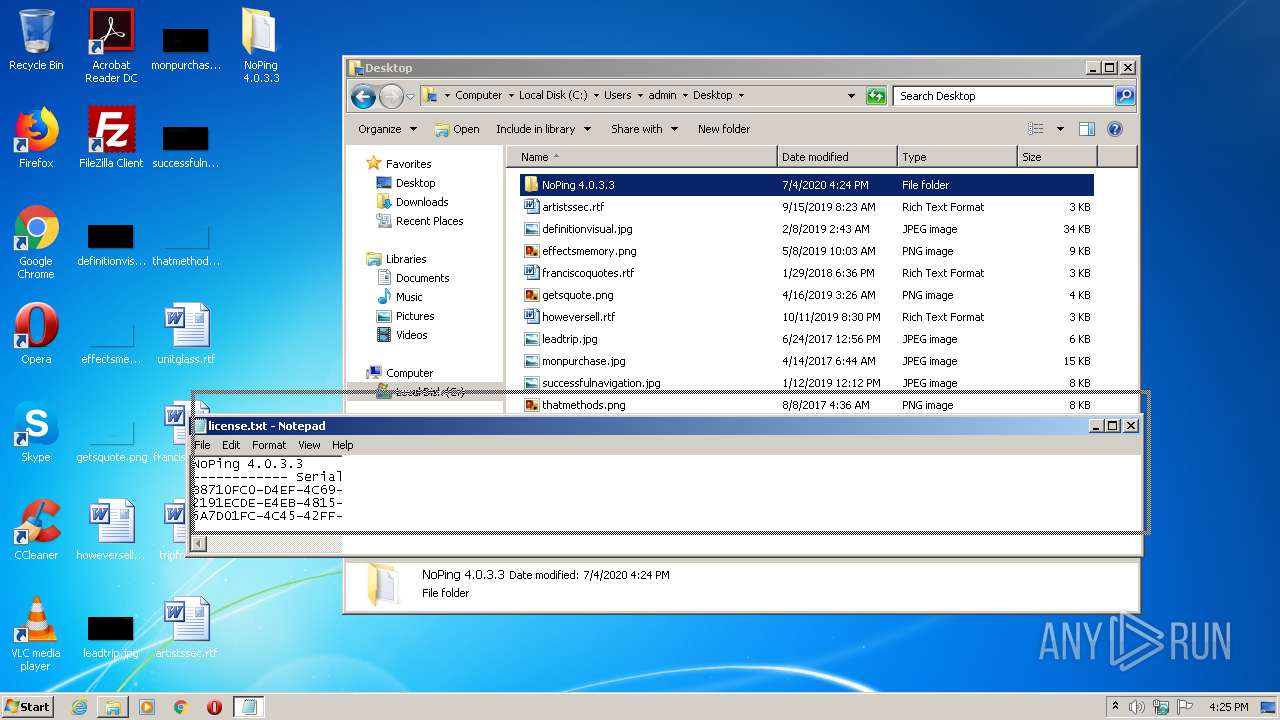Toggle the Explorer preview pane

click(x=1087, y=129)
